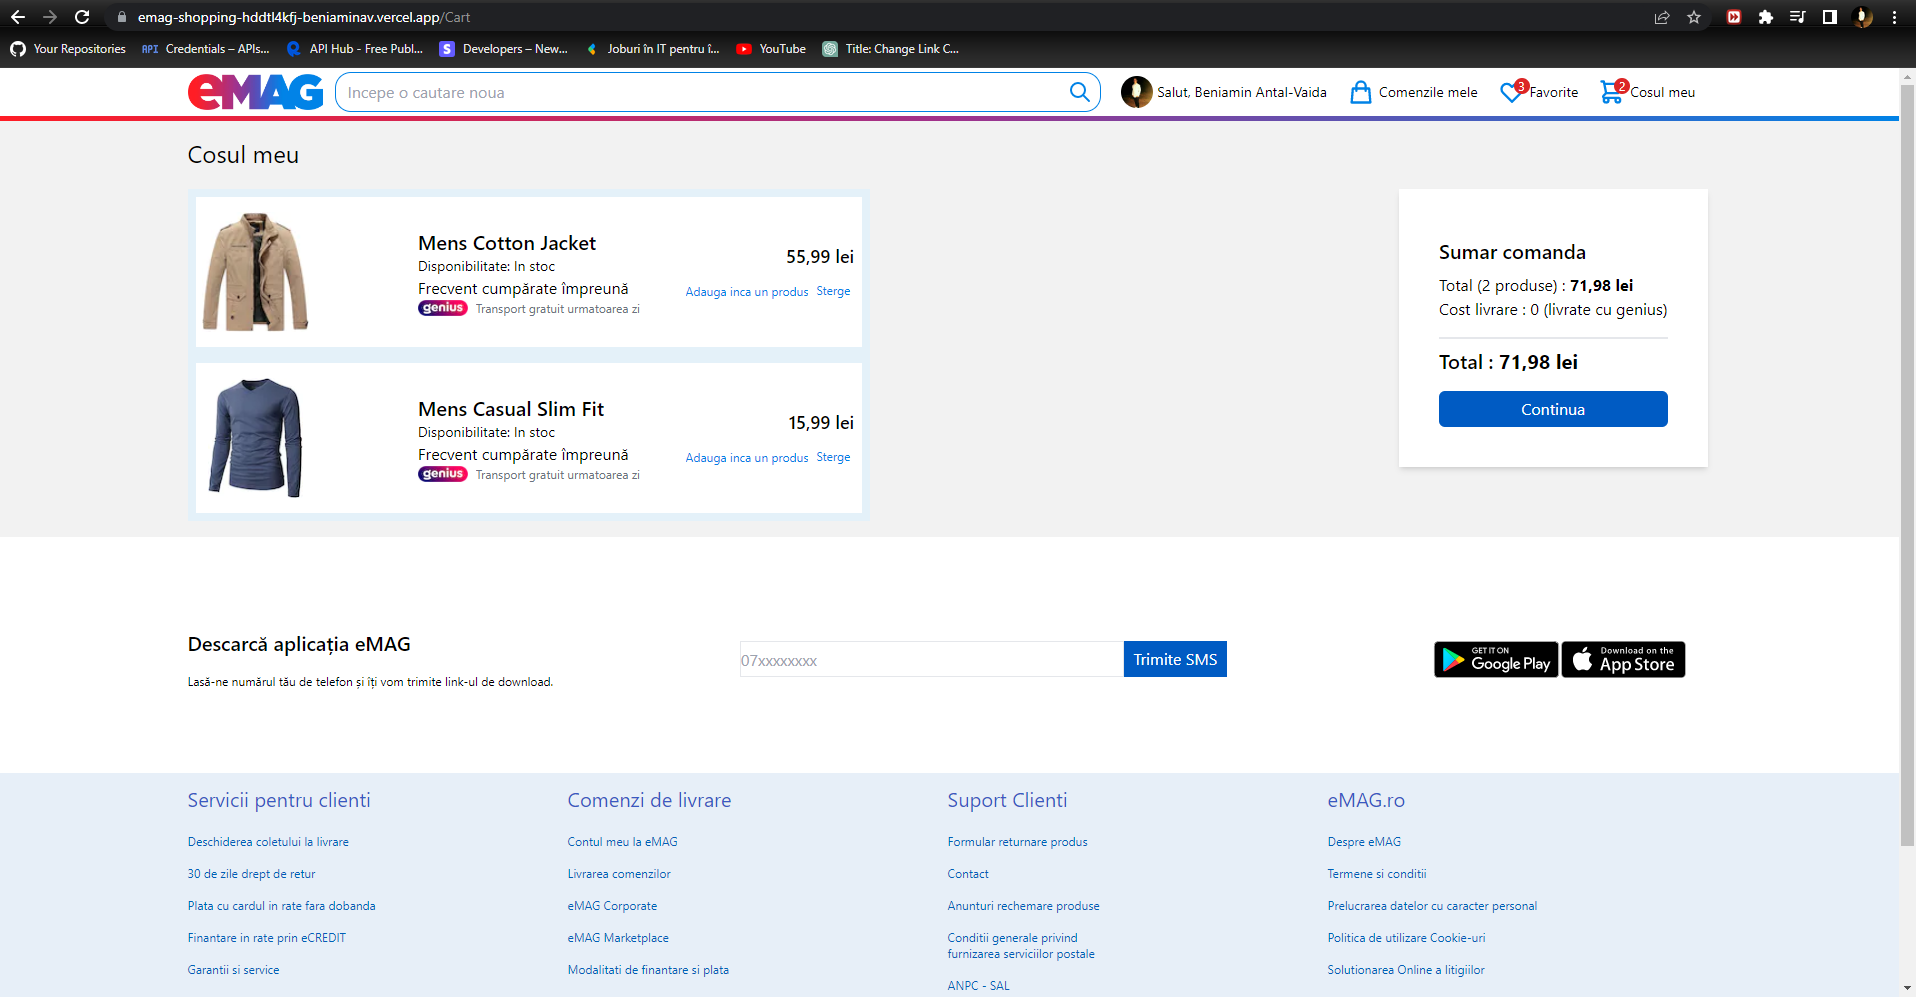Click the Comenzile mele bag icon

[x=1360, y=91]
